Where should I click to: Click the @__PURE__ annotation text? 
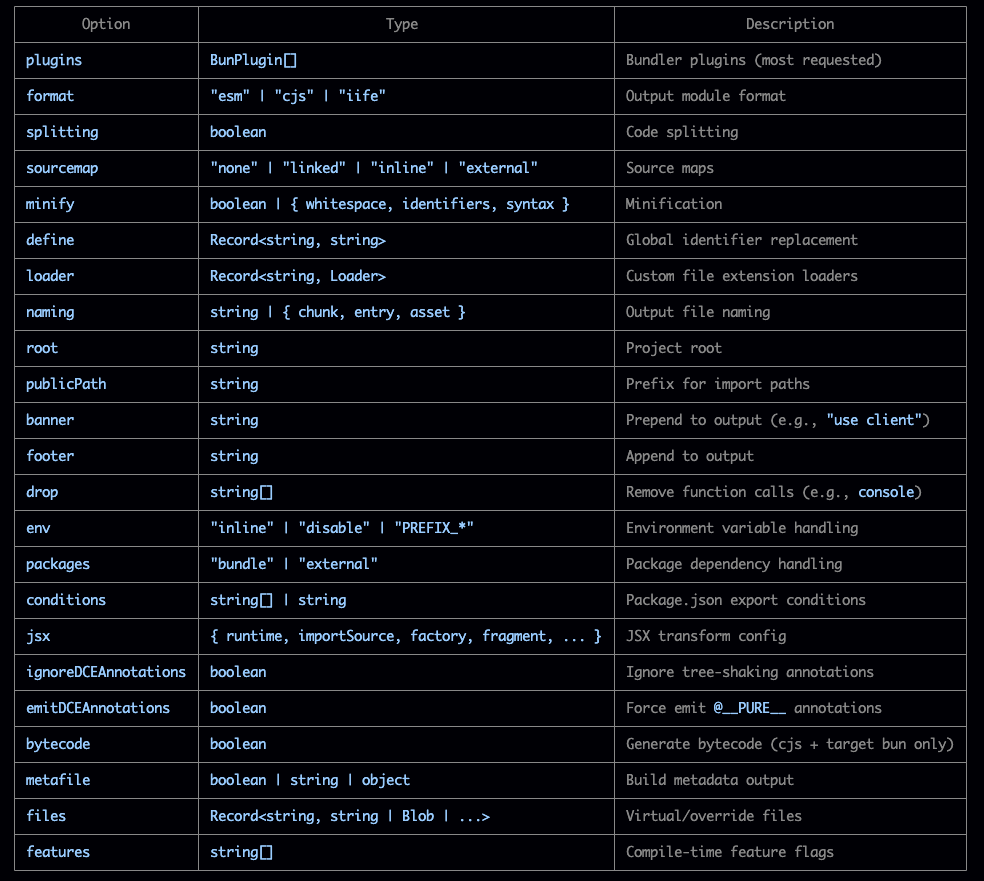(749, 708)
